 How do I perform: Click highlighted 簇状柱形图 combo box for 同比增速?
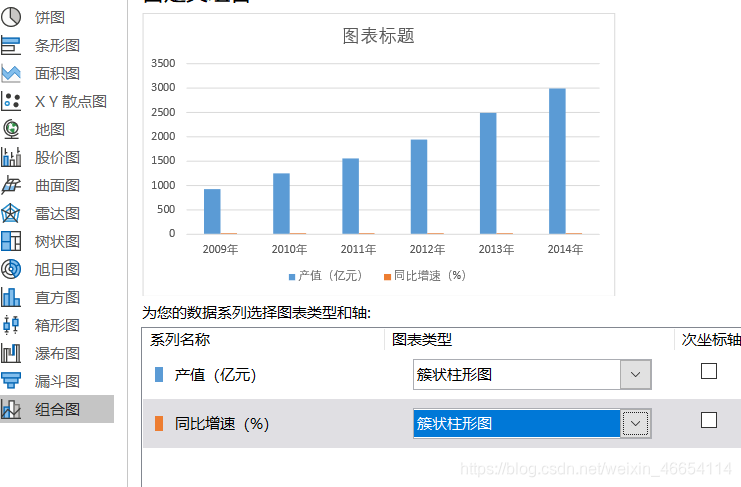(x=532, y=423)
